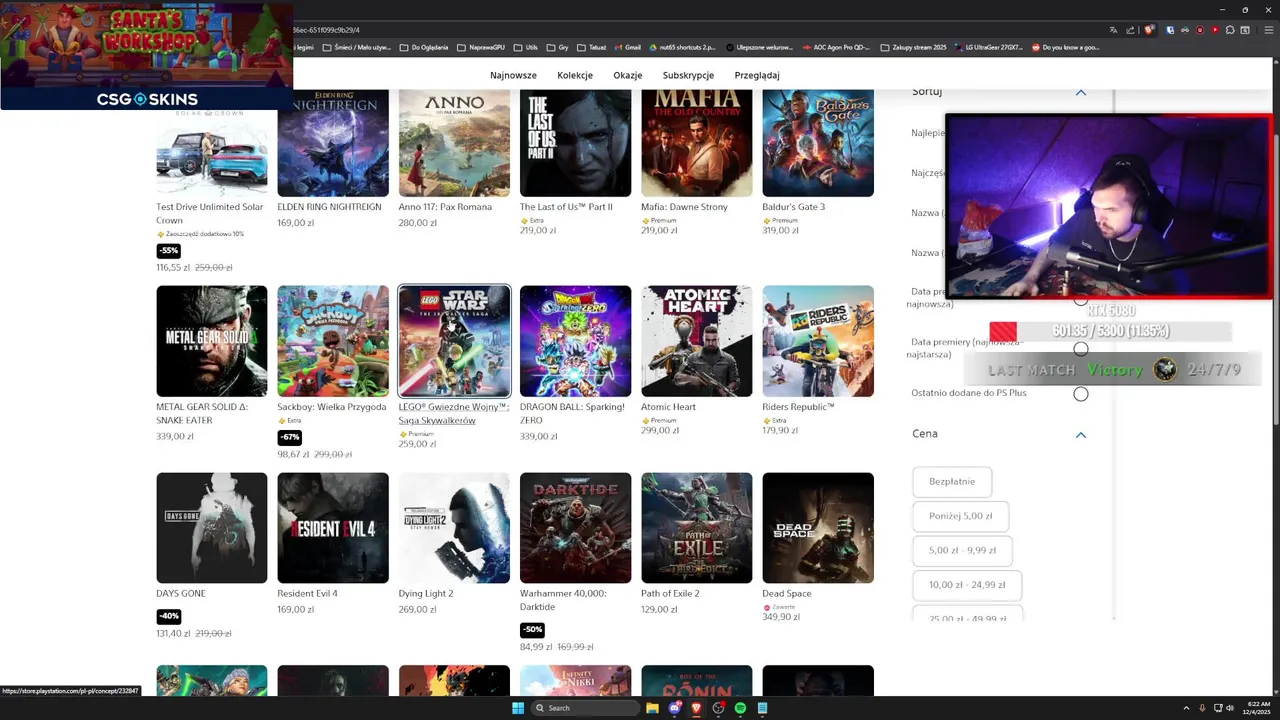Open the Utils bookmark folder

(525, 47)
